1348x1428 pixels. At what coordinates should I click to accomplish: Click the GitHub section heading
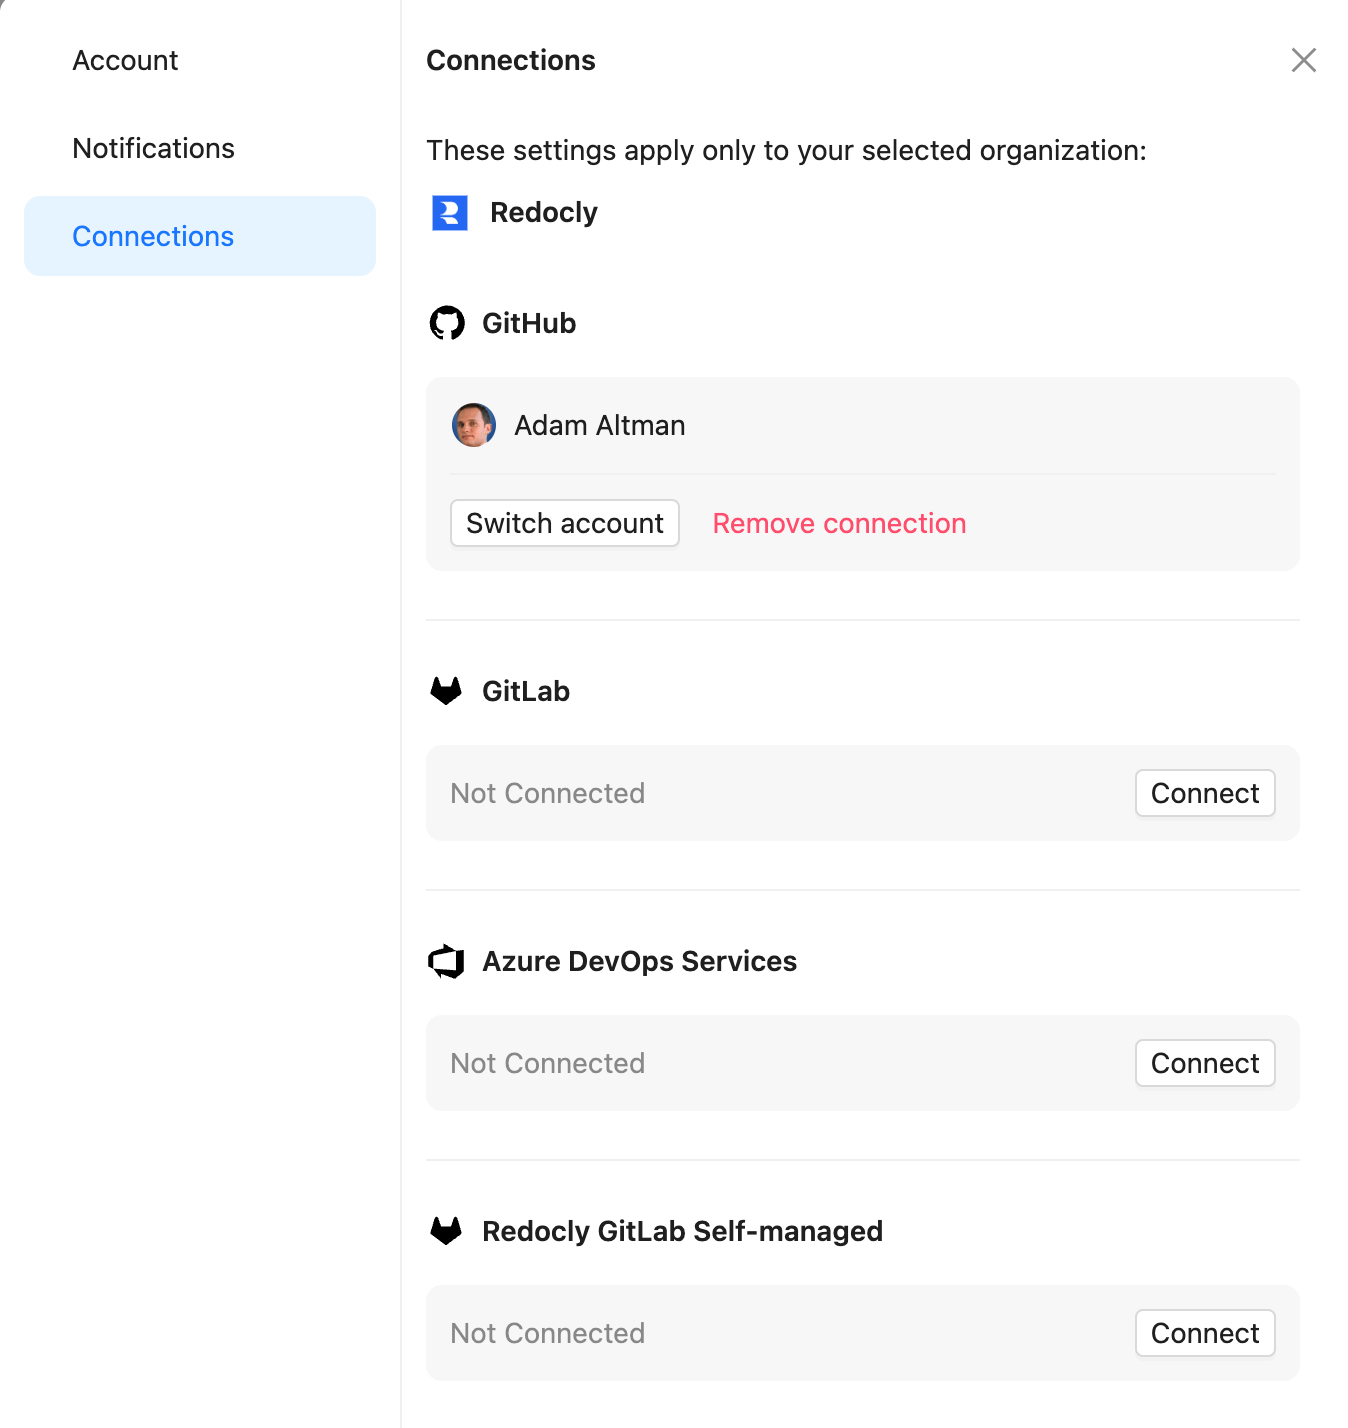pos(529,323)
